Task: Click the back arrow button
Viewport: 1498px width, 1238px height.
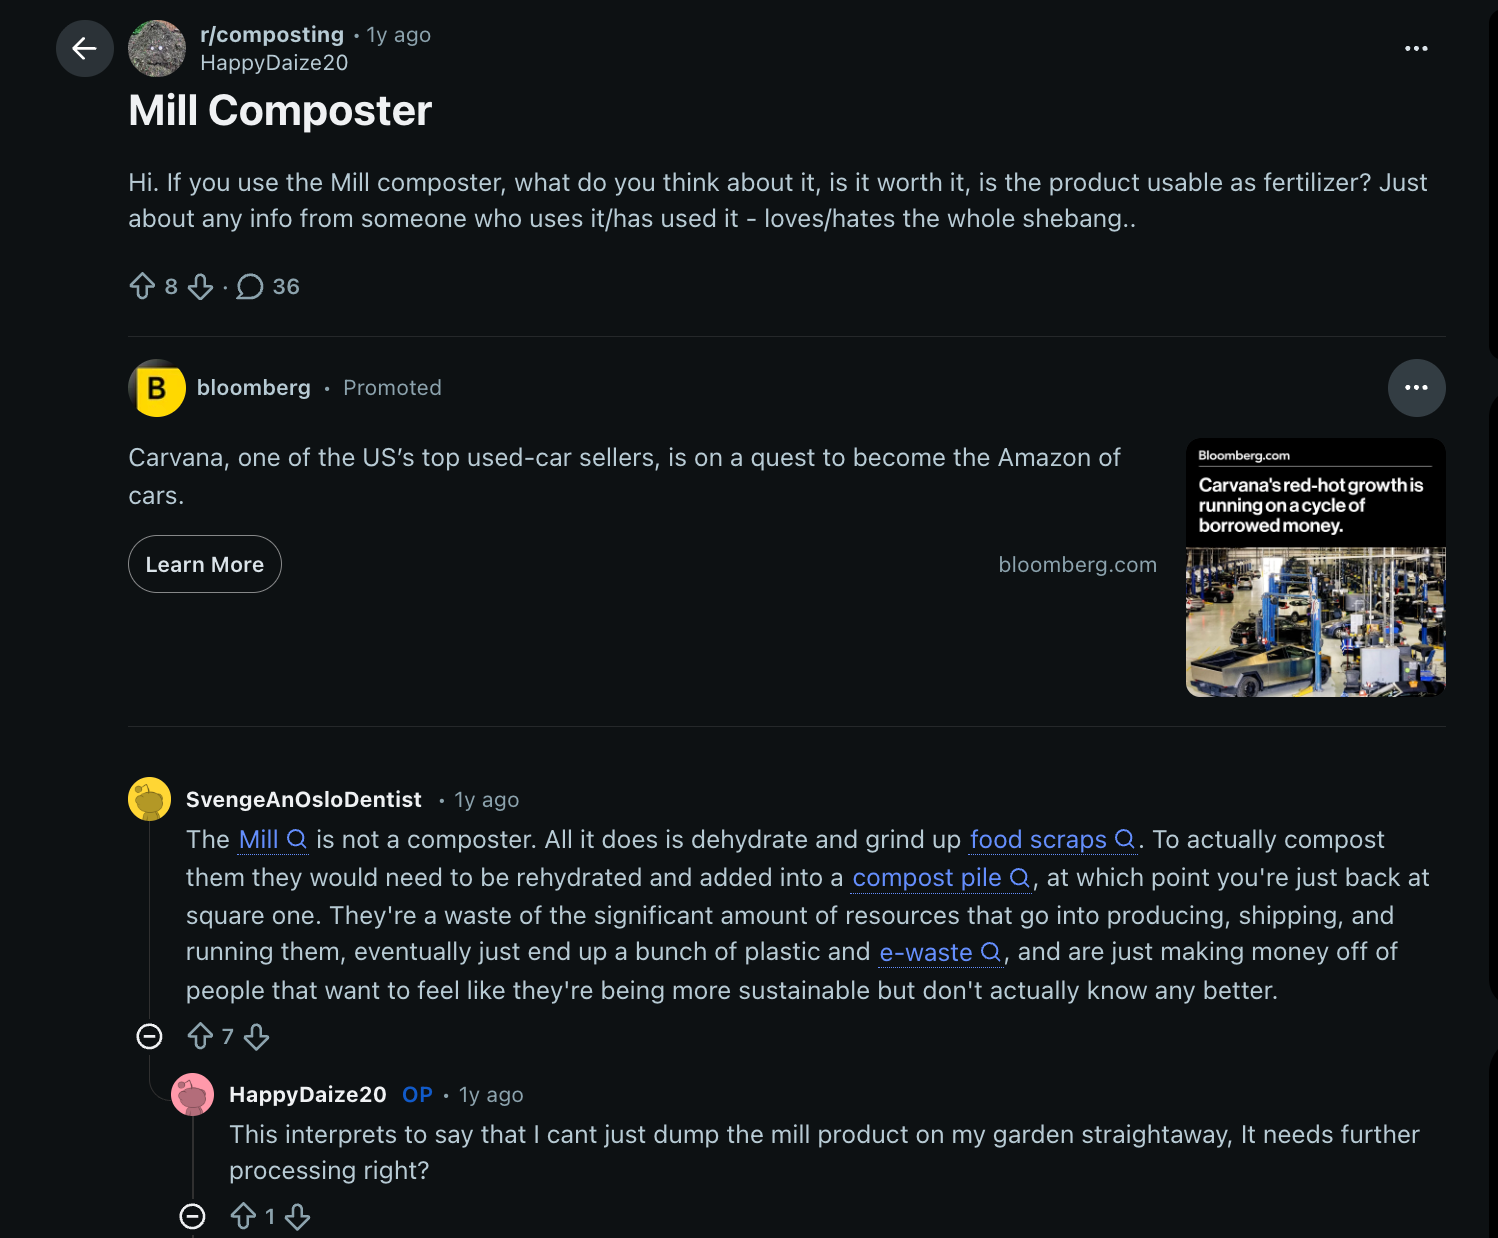Action: click(x=85, y=48)
